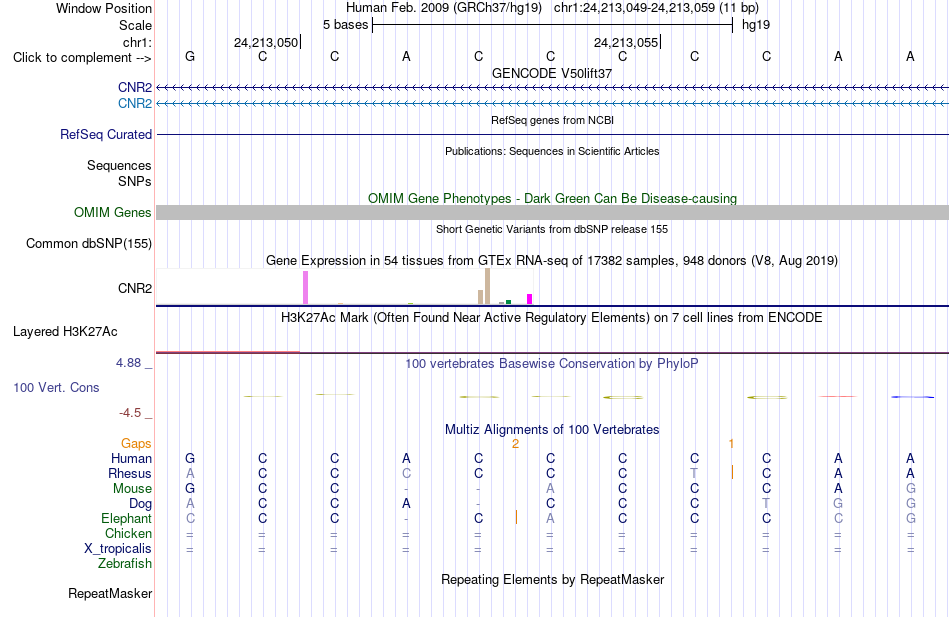Image resolution: width=950 pixels, height=617 pixels.
Task: Click the Mouse species label
Action: point(132,489)
